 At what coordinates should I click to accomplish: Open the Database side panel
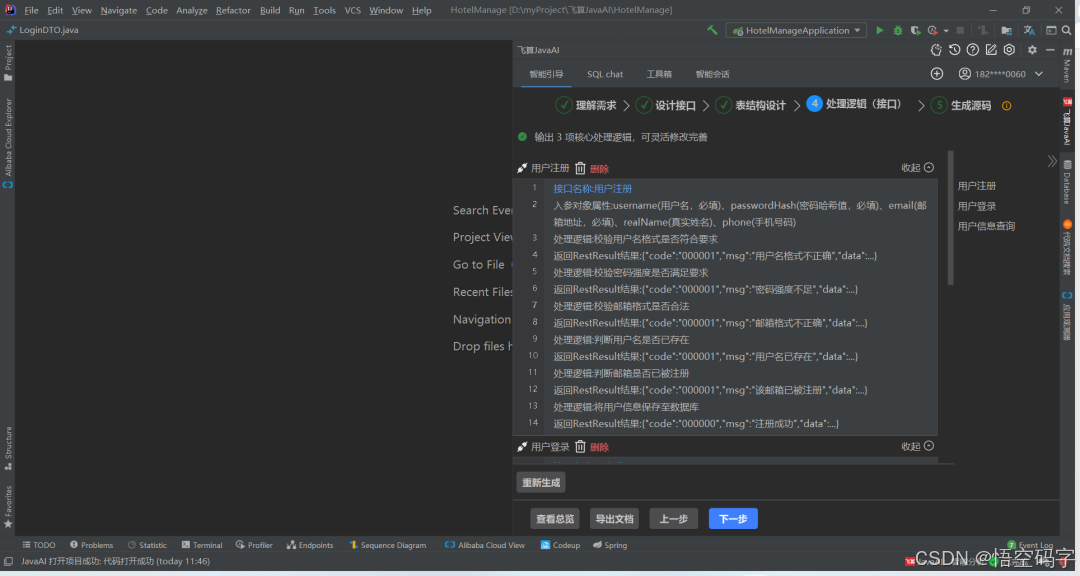pyautogui.click(x=1067, y=183)
